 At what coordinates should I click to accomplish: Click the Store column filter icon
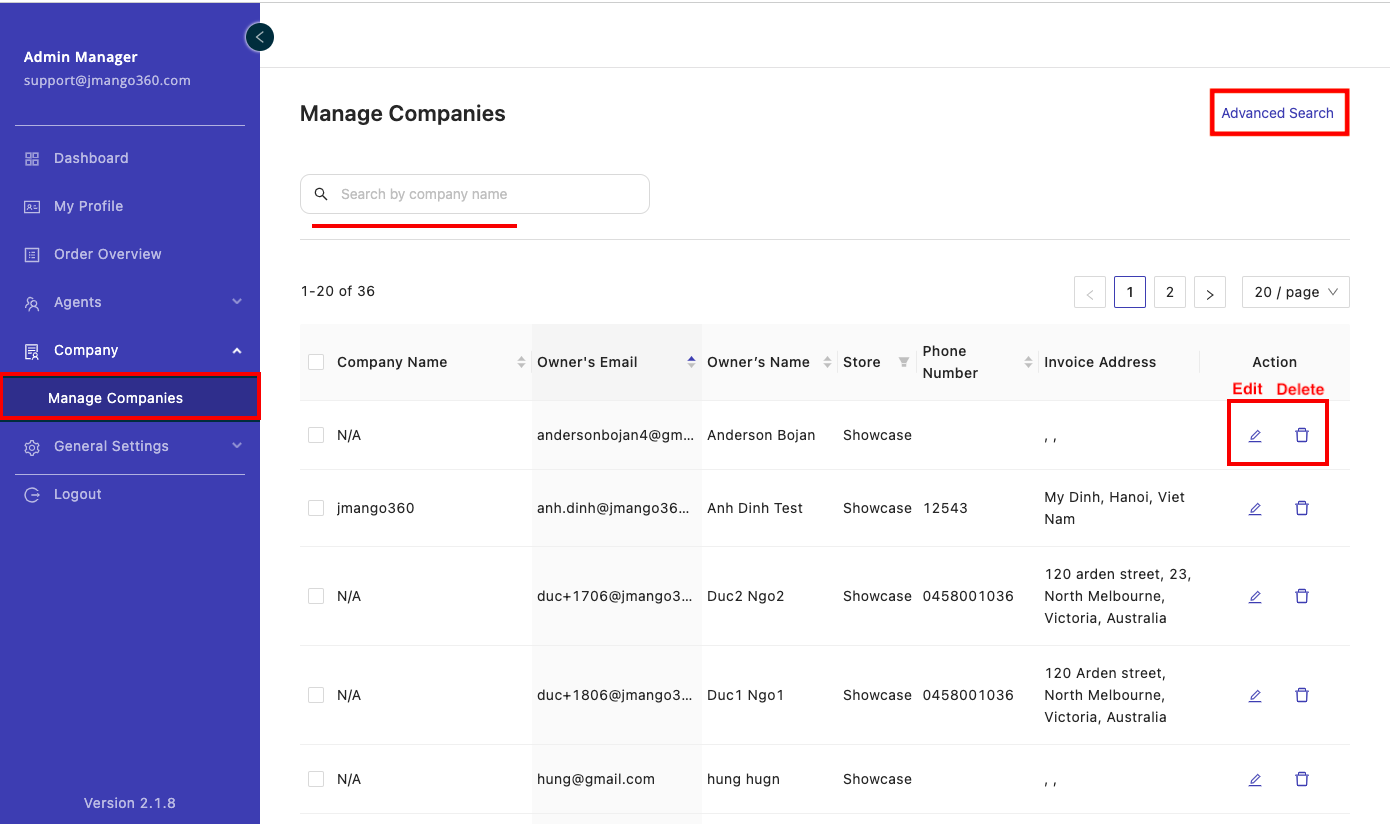904,362
